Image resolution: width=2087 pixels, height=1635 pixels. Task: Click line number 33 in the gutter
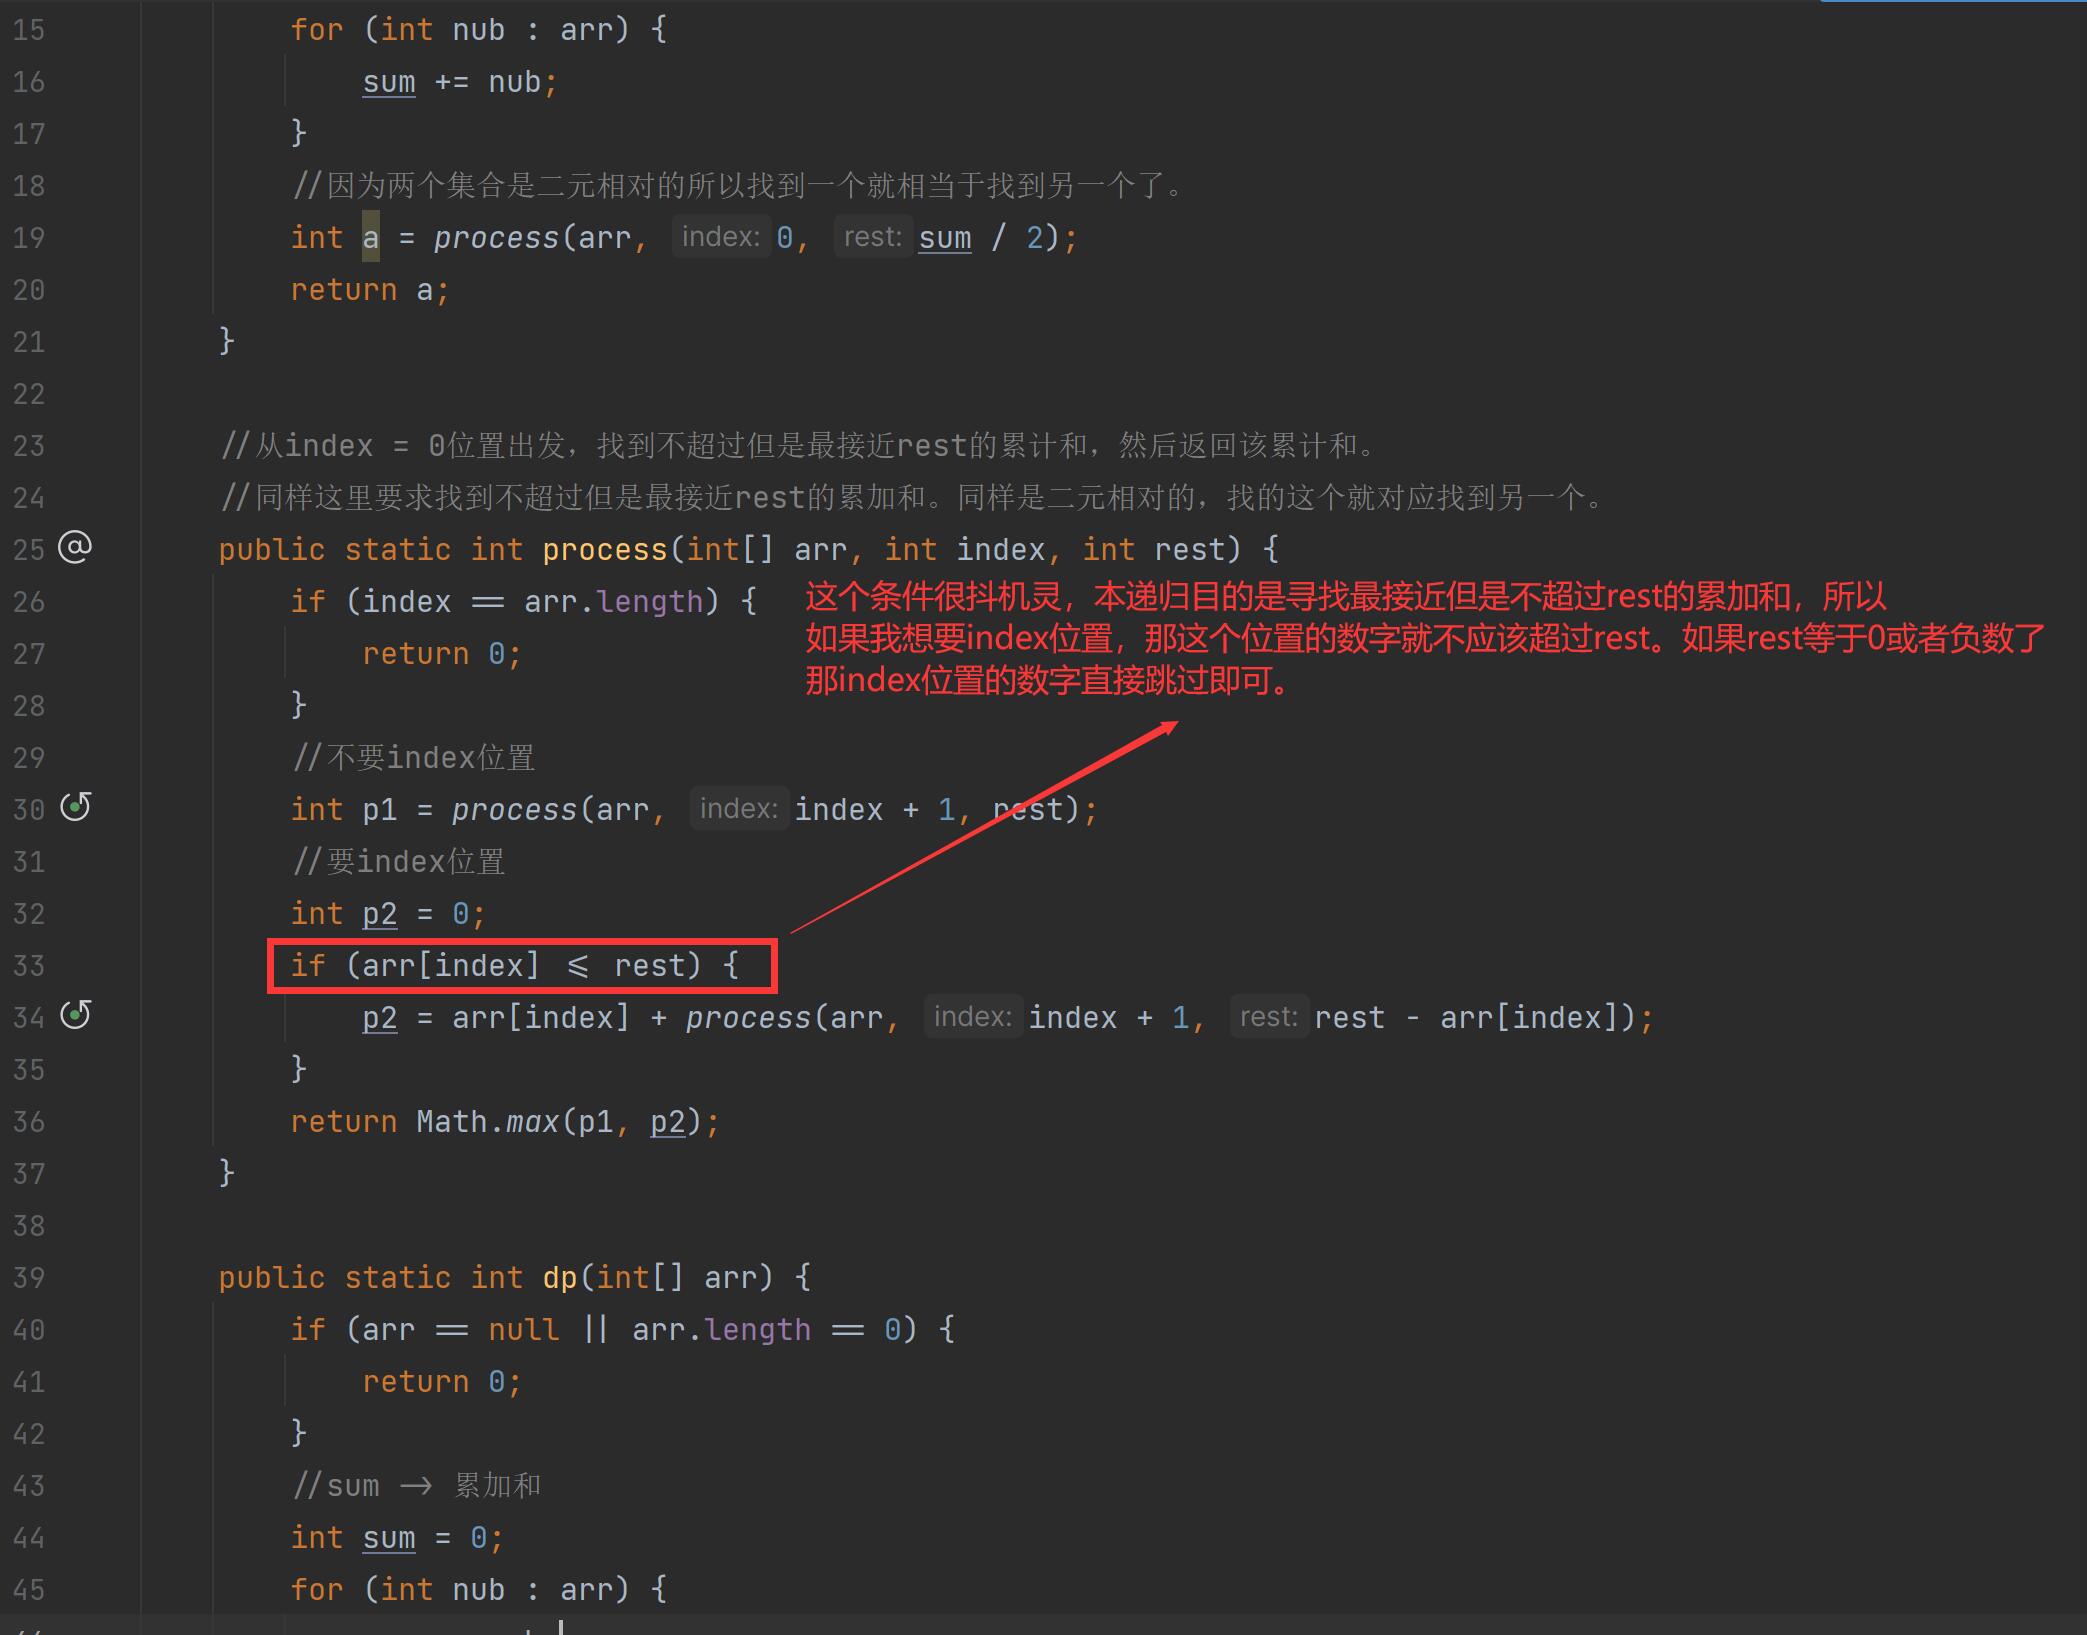pyautogui.click(x=29, y=966)
